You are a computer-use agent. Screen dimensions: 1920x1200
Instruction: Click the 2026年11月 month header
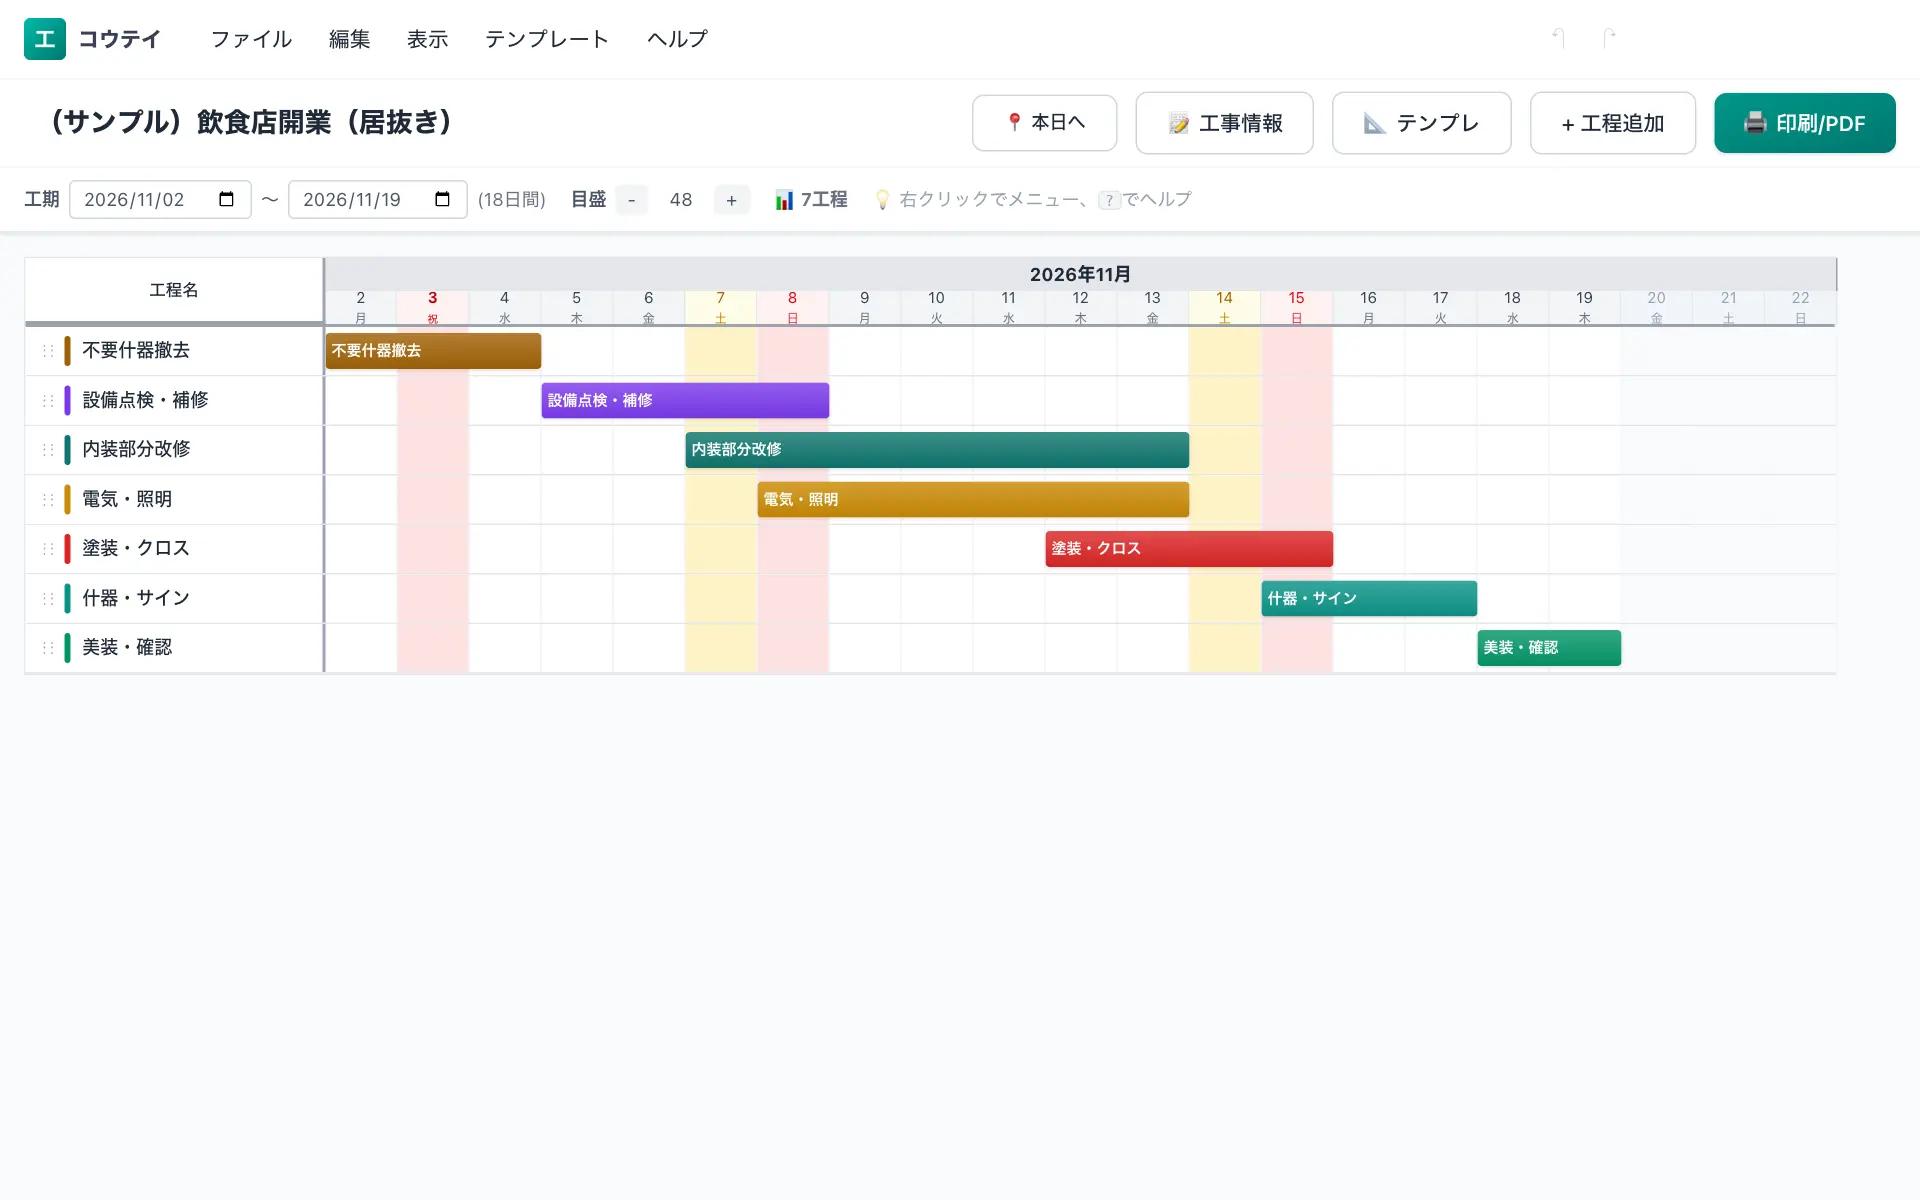(x=1080, y=274)
